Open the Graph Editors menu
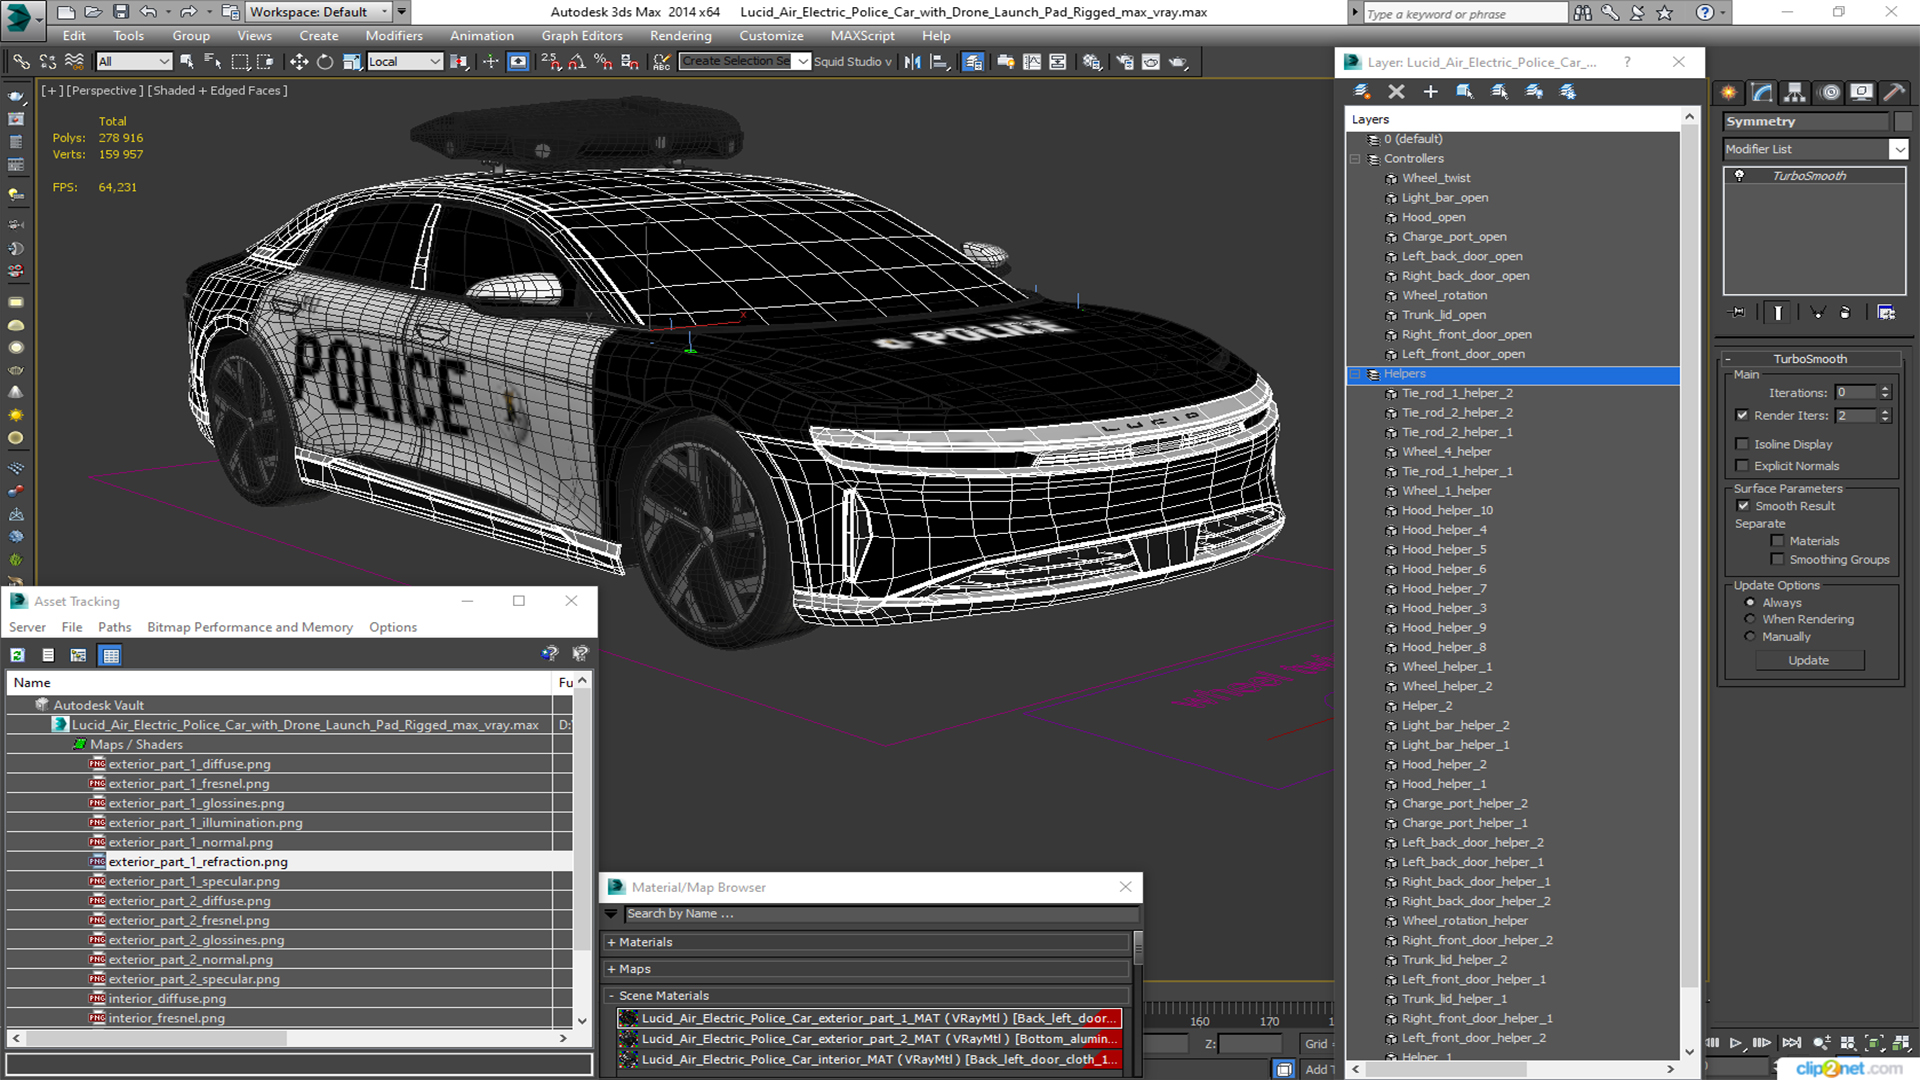1920x1080 pixels. click(582, 36)
